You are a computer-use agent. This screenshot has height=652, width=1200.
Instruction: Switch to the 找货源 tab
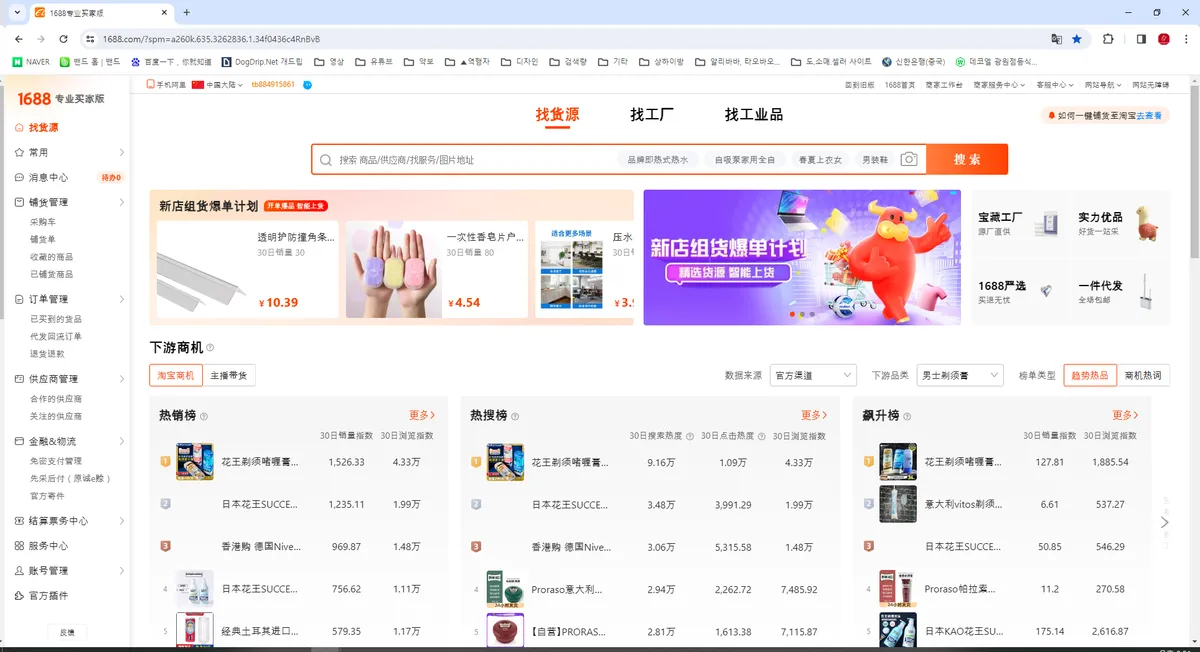[557, 115]
